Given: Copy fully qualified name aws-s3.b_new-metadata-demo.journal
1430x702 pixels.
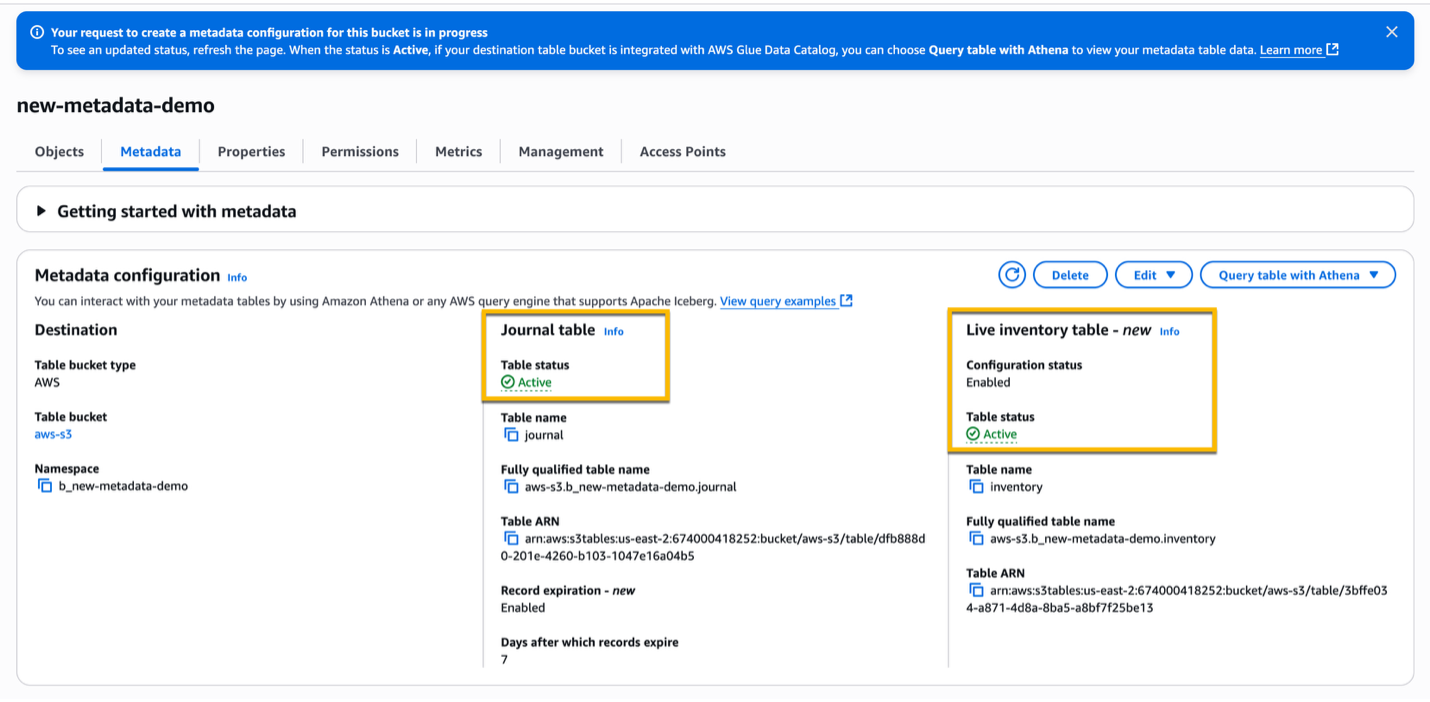Looking at the screenshot, I should [511, 487].
